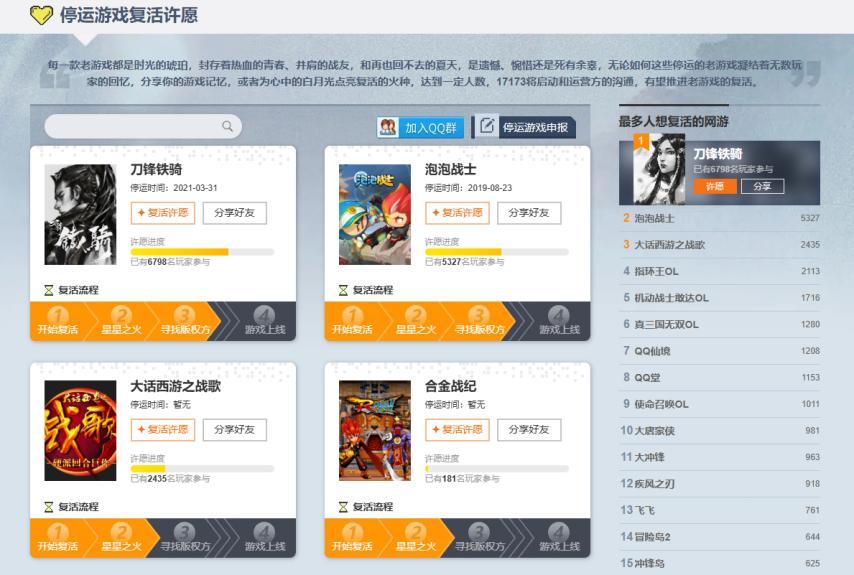
Task: Click the 泡泡战士 cover thumbnail
Action: click(375, 215)
